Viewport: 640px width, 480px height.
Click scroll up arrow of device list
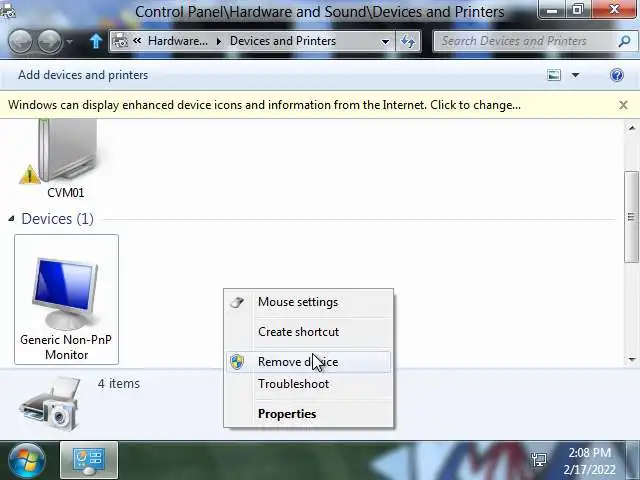pyautogui.click(x=632, y=128)
